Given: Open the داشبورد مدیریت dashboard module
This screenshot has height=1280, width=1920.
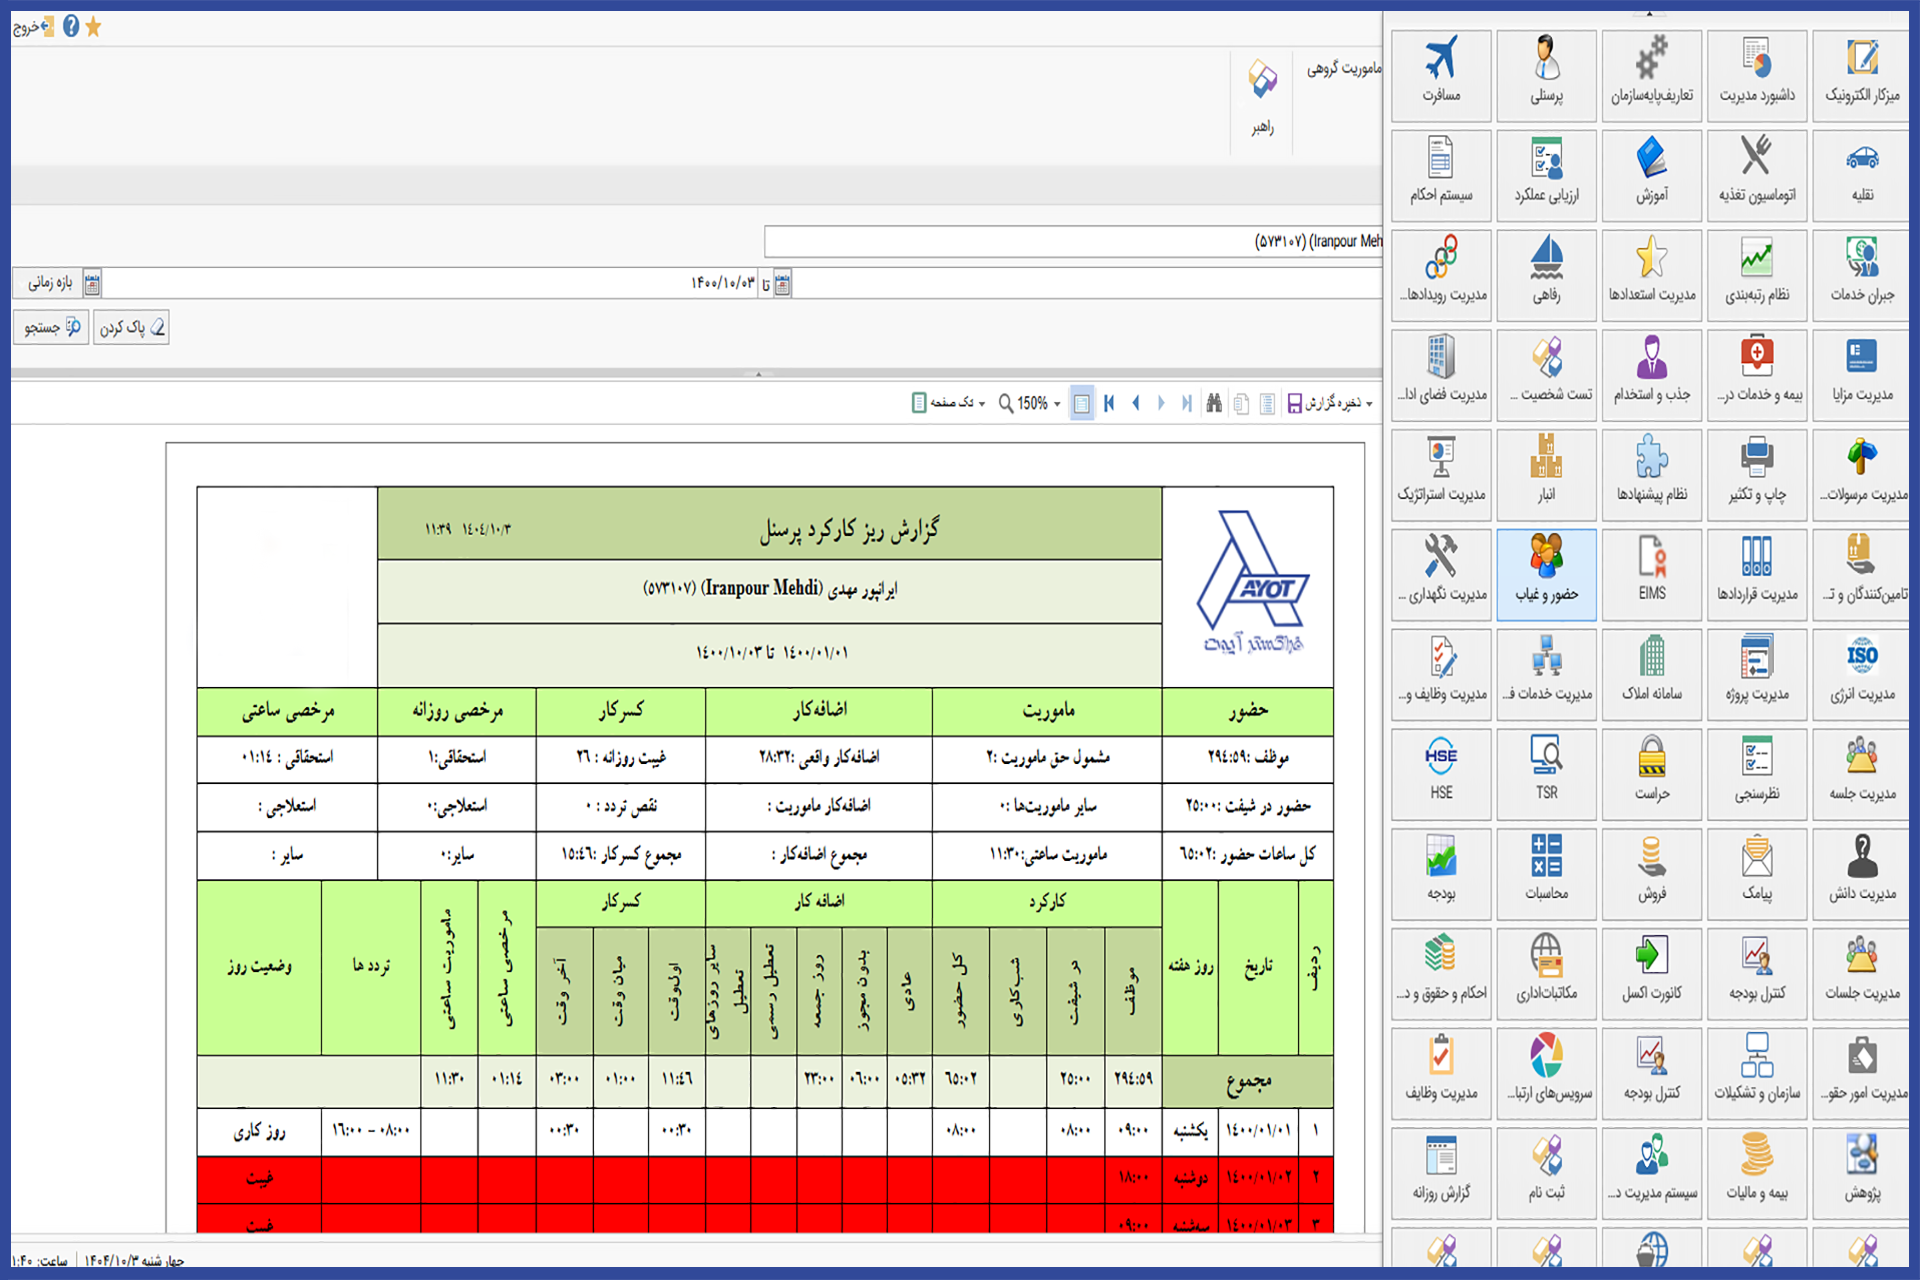Looking at the screenshot, I should point(1757,75).
